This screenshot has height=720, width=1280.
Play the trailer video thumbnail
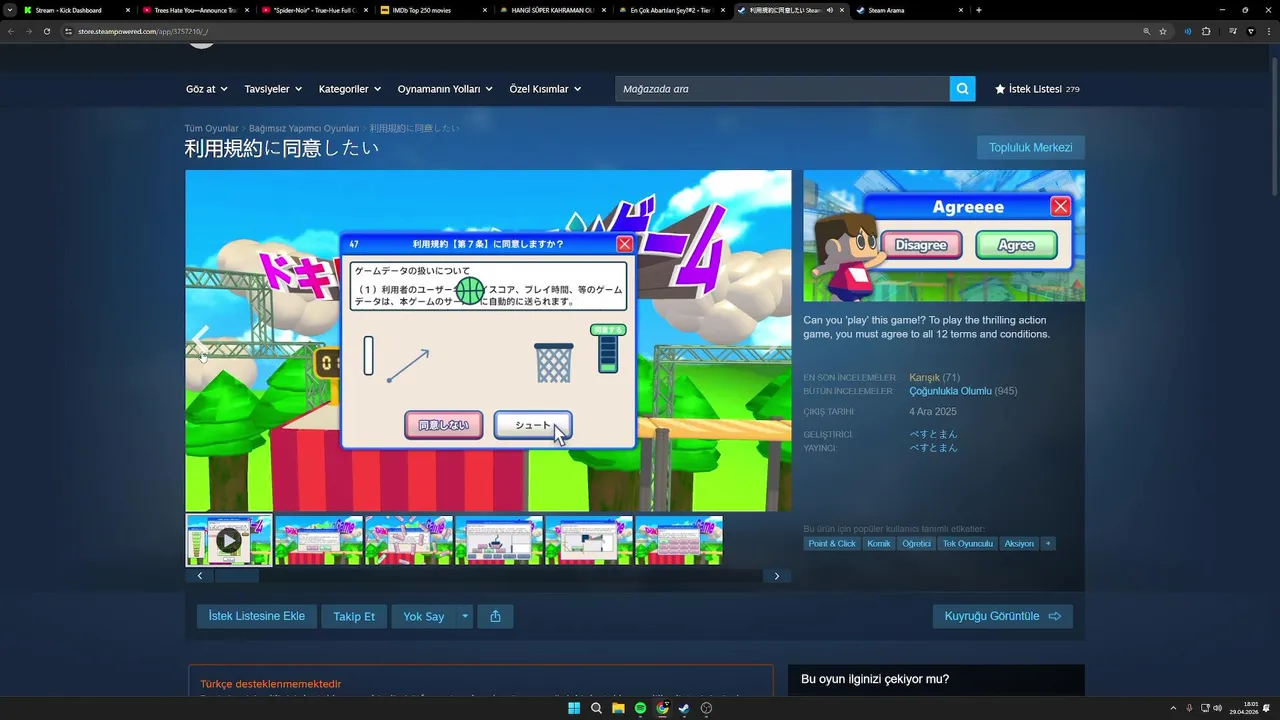pyautogui.click(x=229, y=540)
